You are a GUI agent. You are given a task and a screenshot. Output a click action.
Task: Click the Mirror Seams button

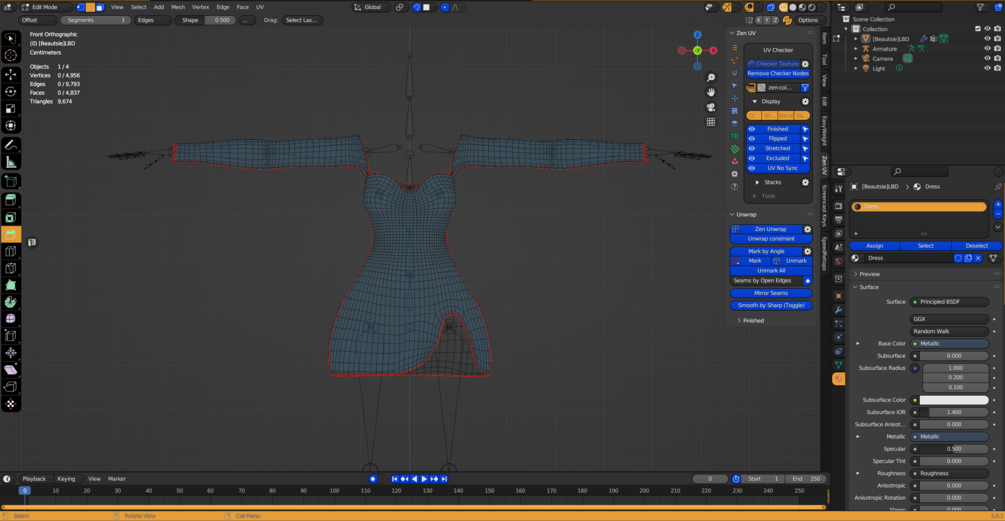coord(770,293)
